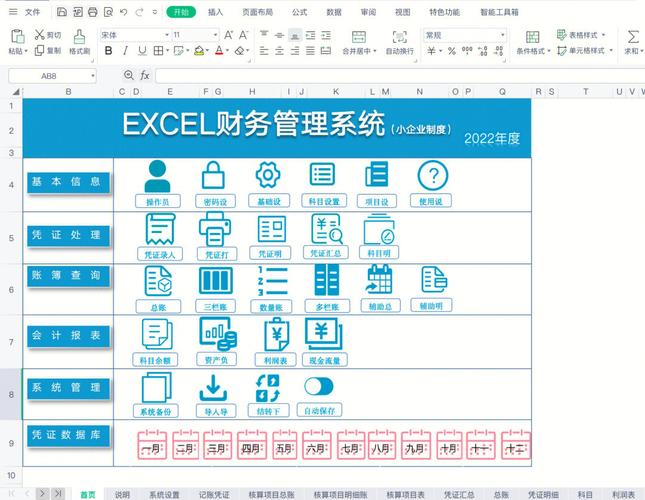
Task: Open the 使用说明 question mark icon
Action: coord(433,176)
